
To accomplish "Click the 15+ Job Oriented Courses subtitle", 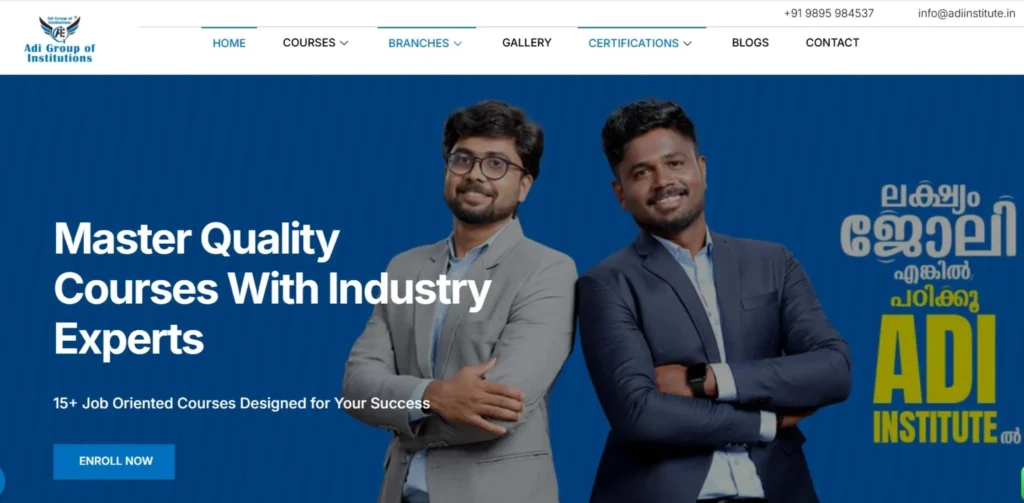I will [242, 403].
